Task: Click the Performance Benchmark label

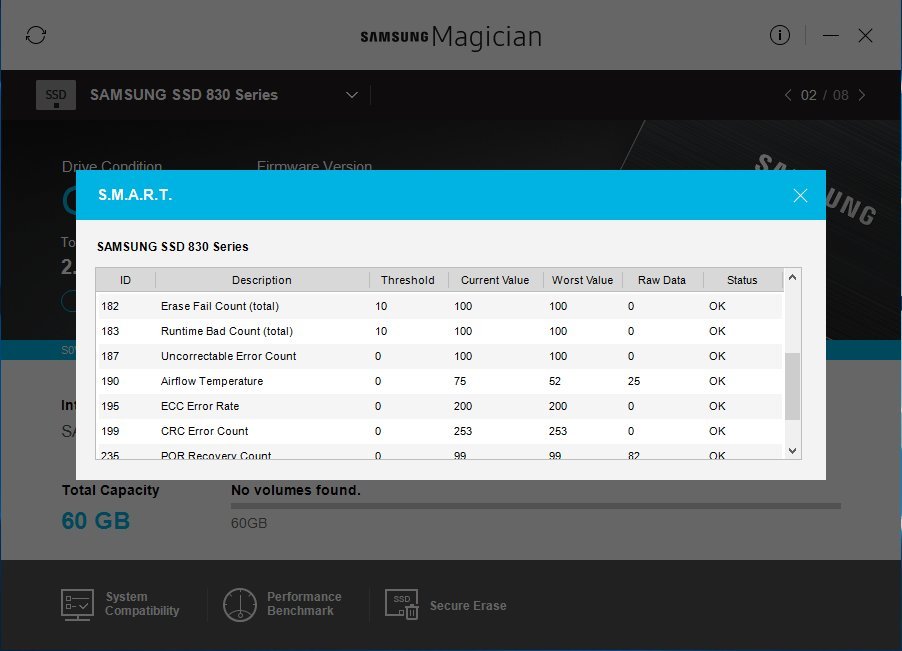Action: click(x=304, y=604)
